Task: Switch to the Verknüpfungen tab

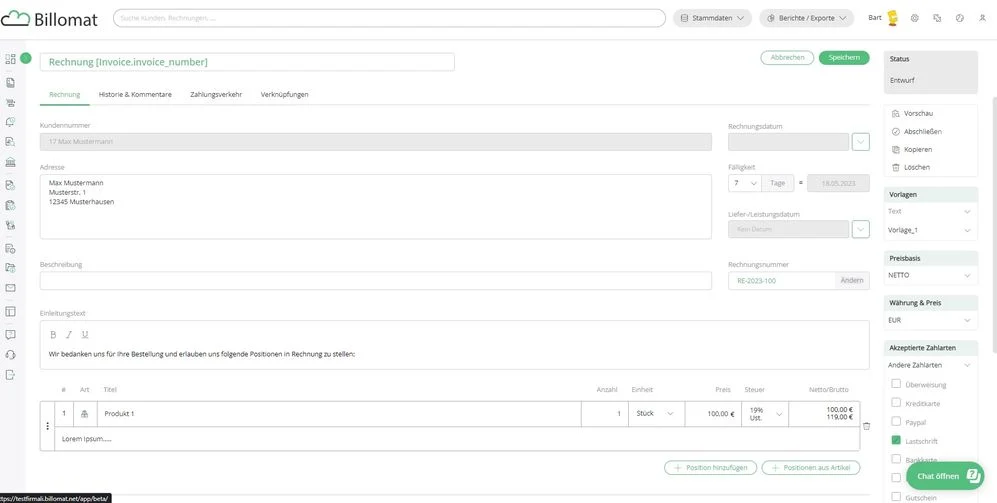Action: point(284,94)
